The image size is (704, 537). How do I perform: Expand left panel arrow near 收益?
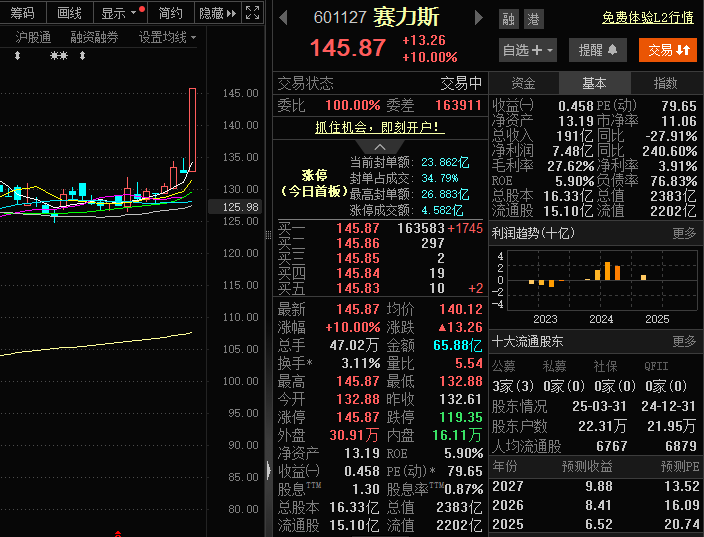point(268,470)
